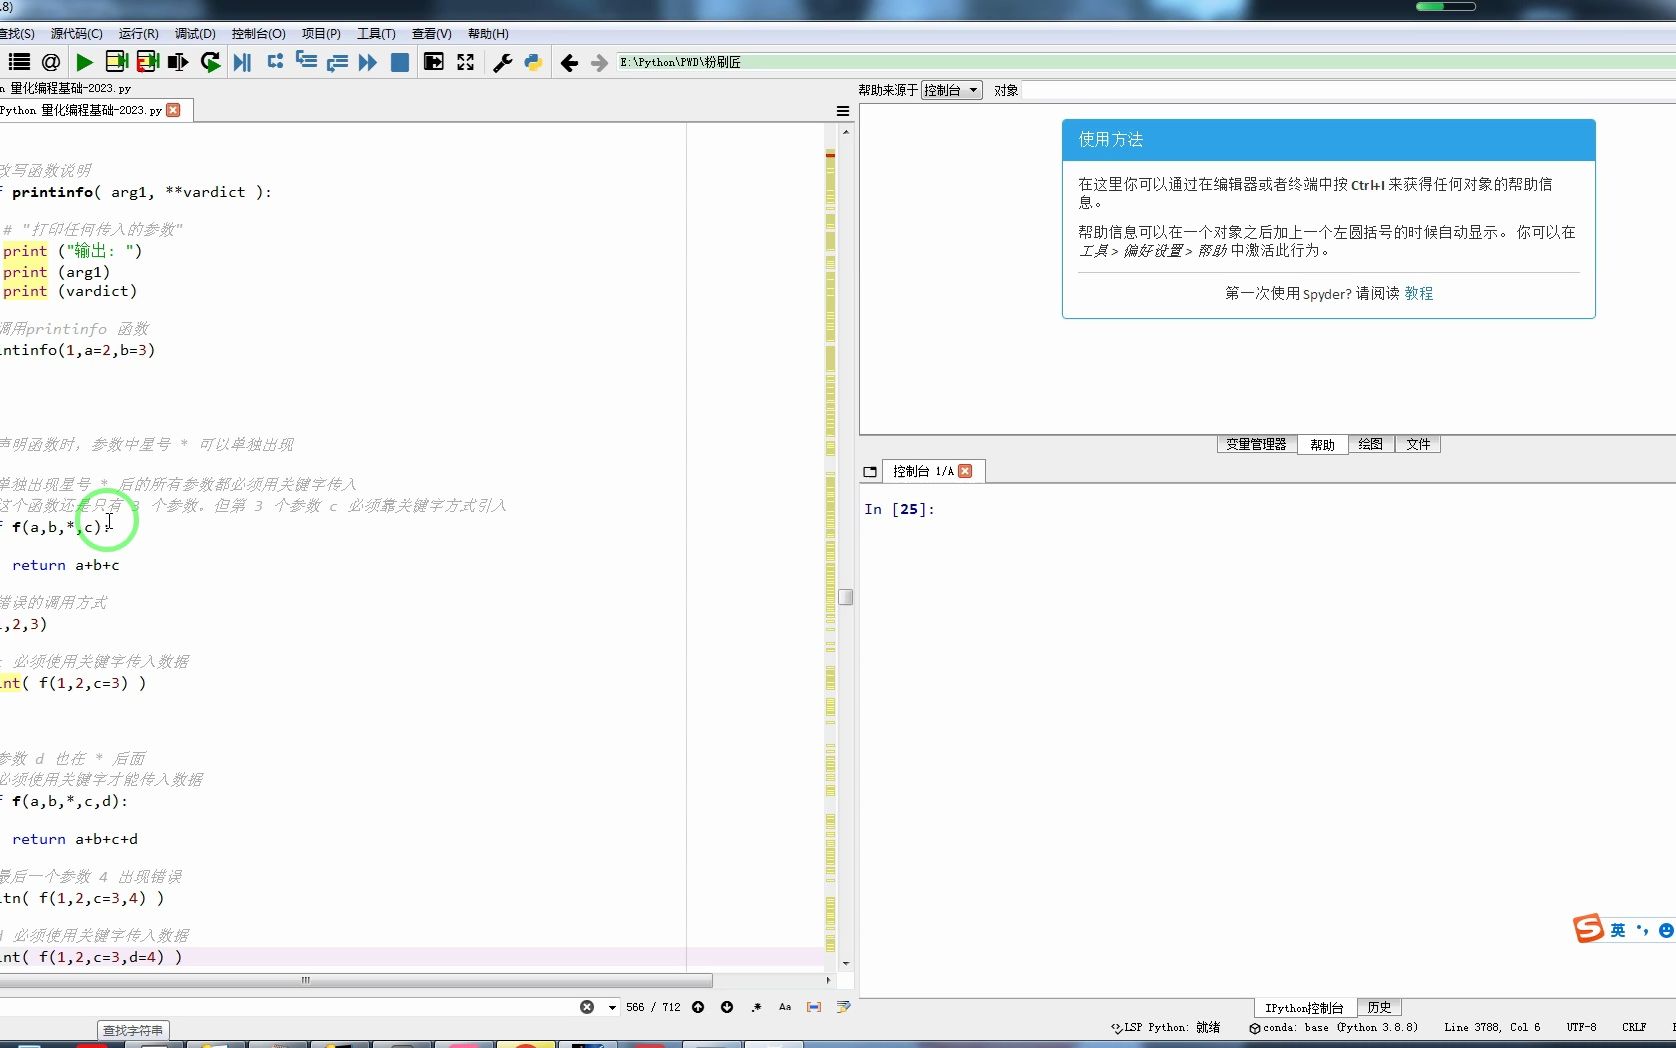Switch to 绘图 tab
This screenshot has height=1048, width=1676.
[x=1370, y=444]
